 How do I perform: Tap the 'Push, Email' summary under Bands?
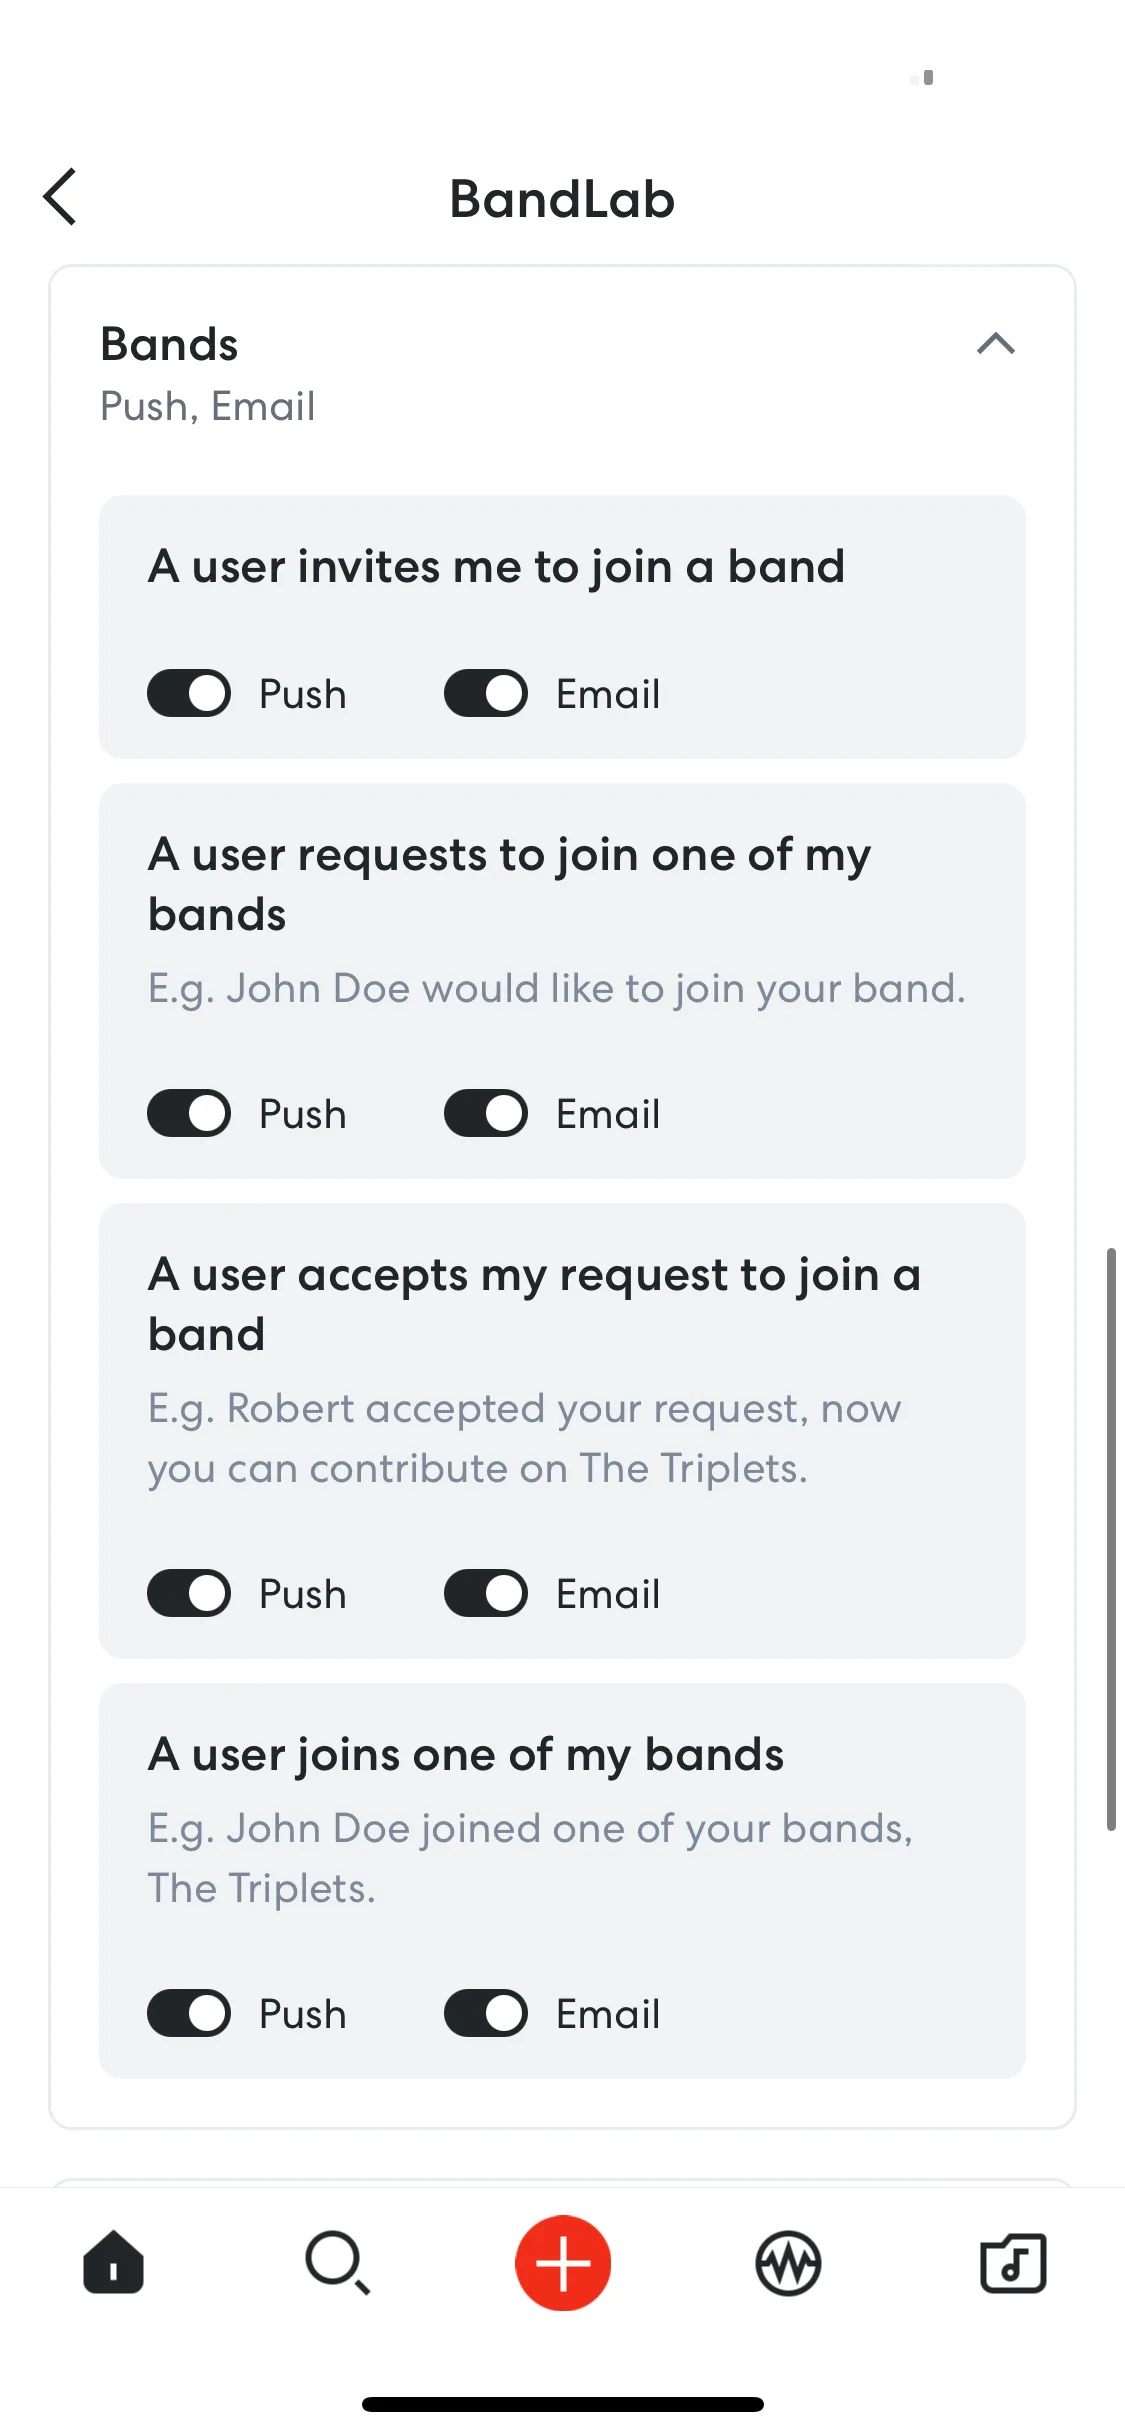(x=208, y=407)
